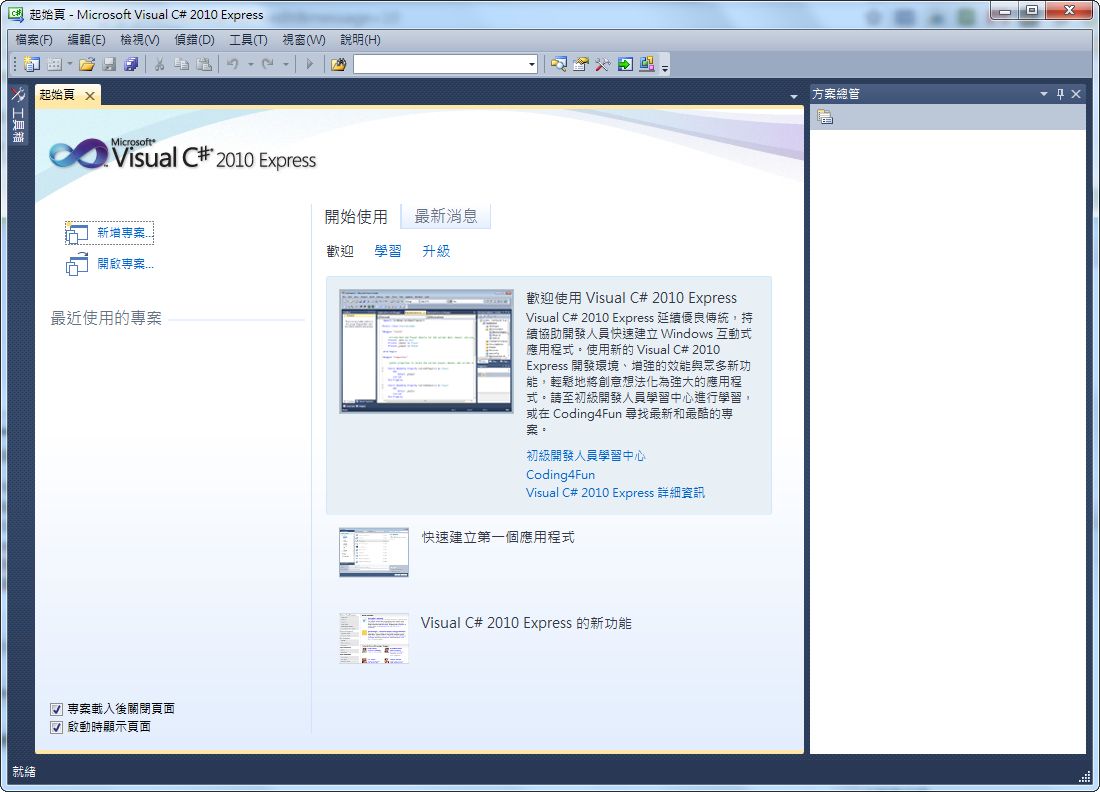Open the toolbar search combo box dropdown

point(532,65)
